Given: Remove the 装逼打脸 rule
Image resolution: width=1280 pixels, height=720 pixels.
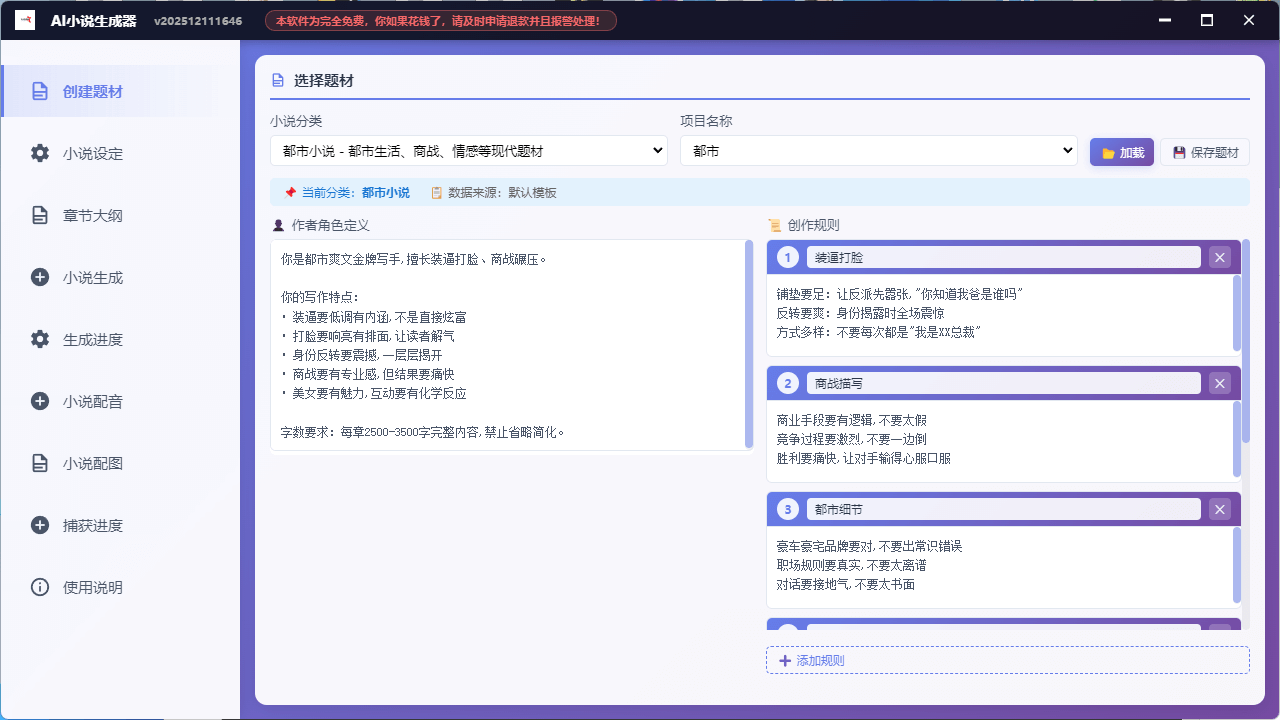Looking at the screenshot, I should [x=1219, y=257].
